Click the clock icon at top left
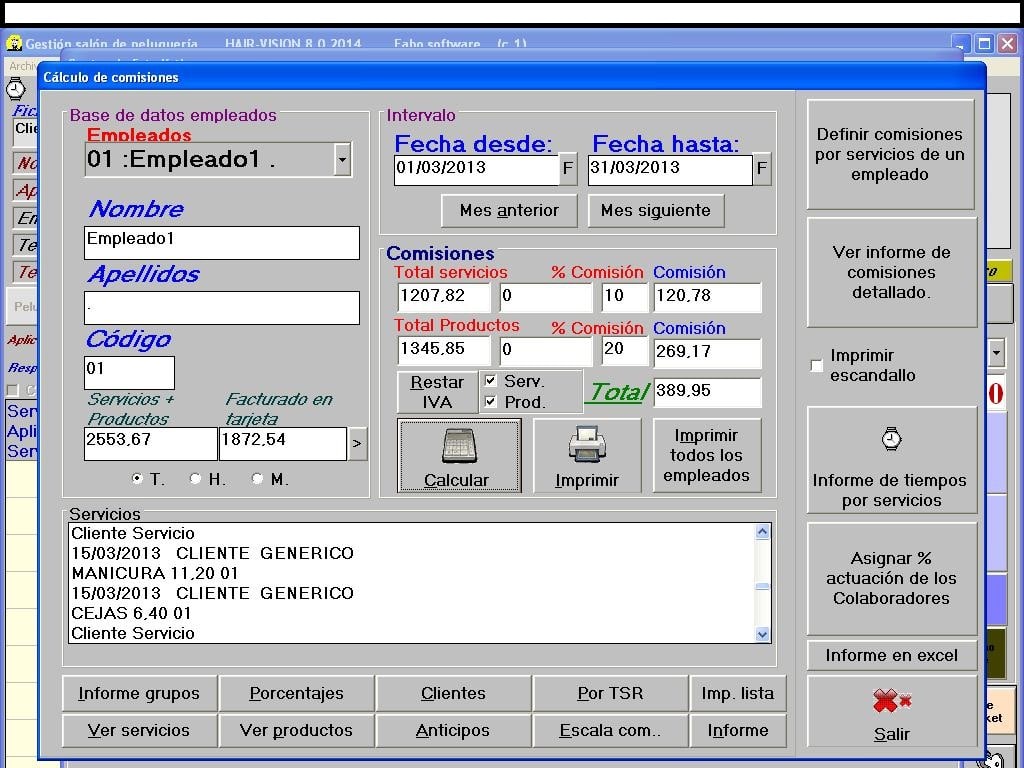The height and width of the screenshot is (768, 1024). 16,89
